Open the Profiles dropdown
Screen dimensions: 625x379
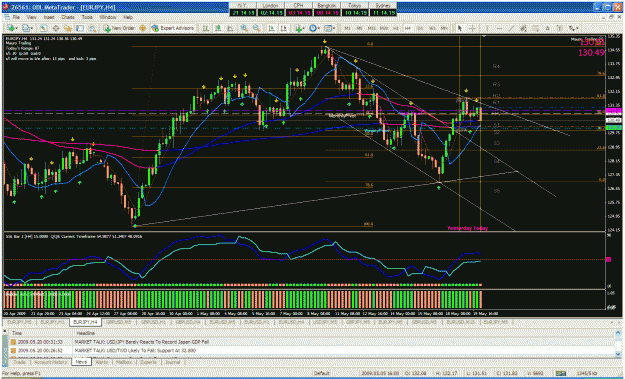pyautogui.click(x=28, y=28)
